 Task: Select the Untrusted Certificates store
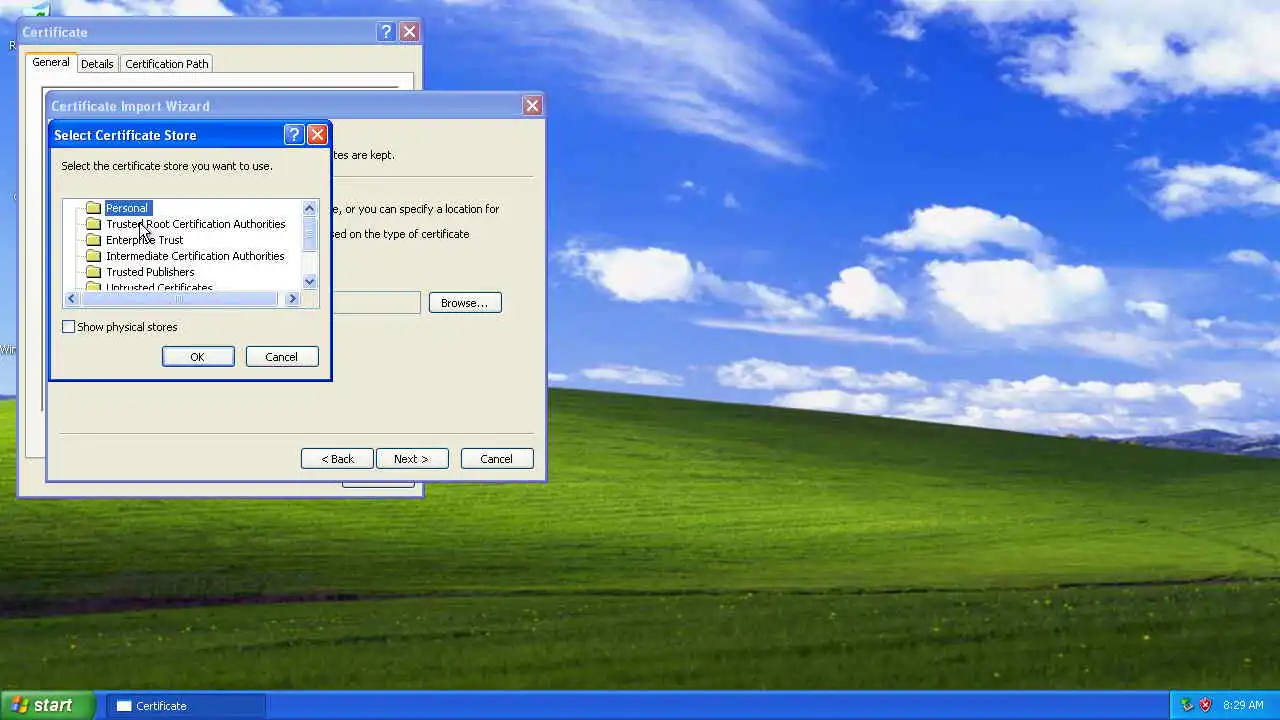coord(159,288)
